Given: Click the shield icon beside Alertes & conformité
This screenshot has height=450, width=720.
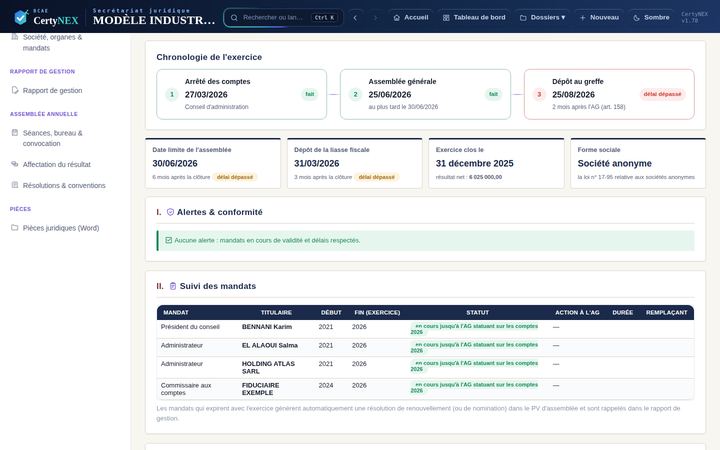Looking at the screenshot, I should [170, 212].
